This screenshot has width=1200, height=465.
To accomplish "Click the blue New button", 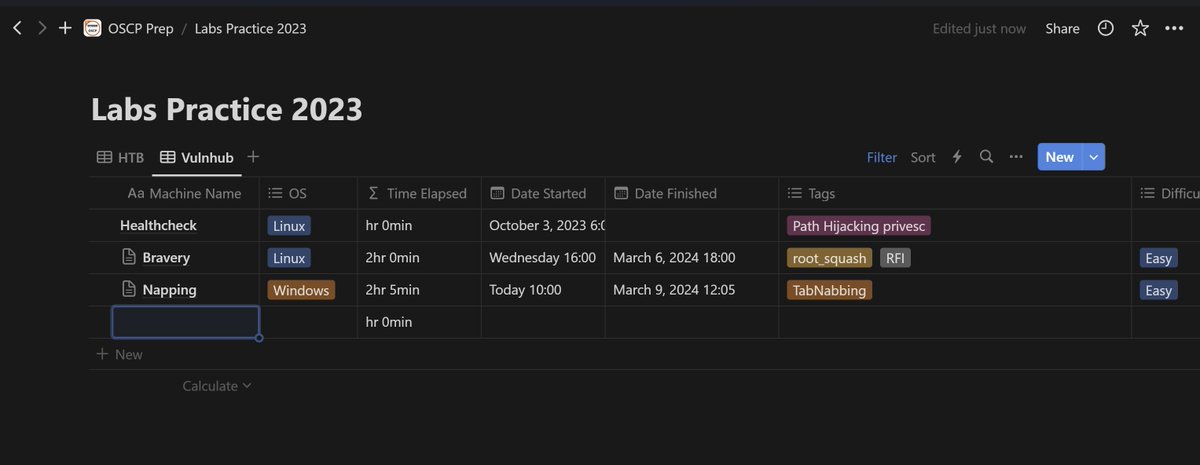I will click(x=1060, y=157).
